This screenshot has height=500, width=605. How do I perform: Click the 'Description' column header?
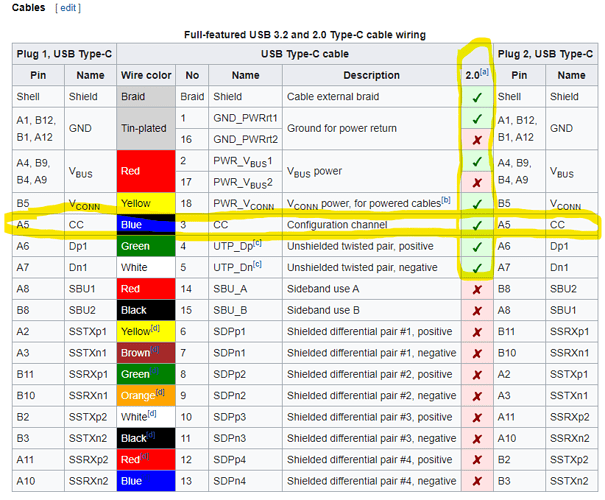(372, 75)
